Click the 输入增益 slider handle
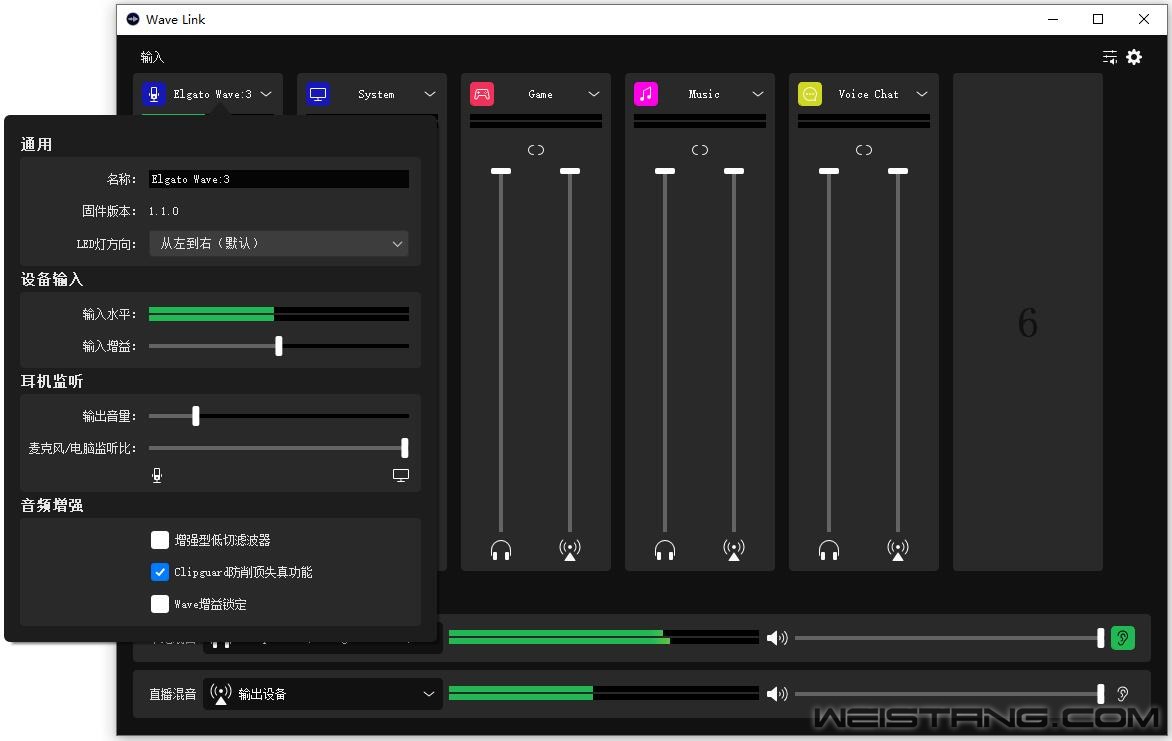 [279, 346]
